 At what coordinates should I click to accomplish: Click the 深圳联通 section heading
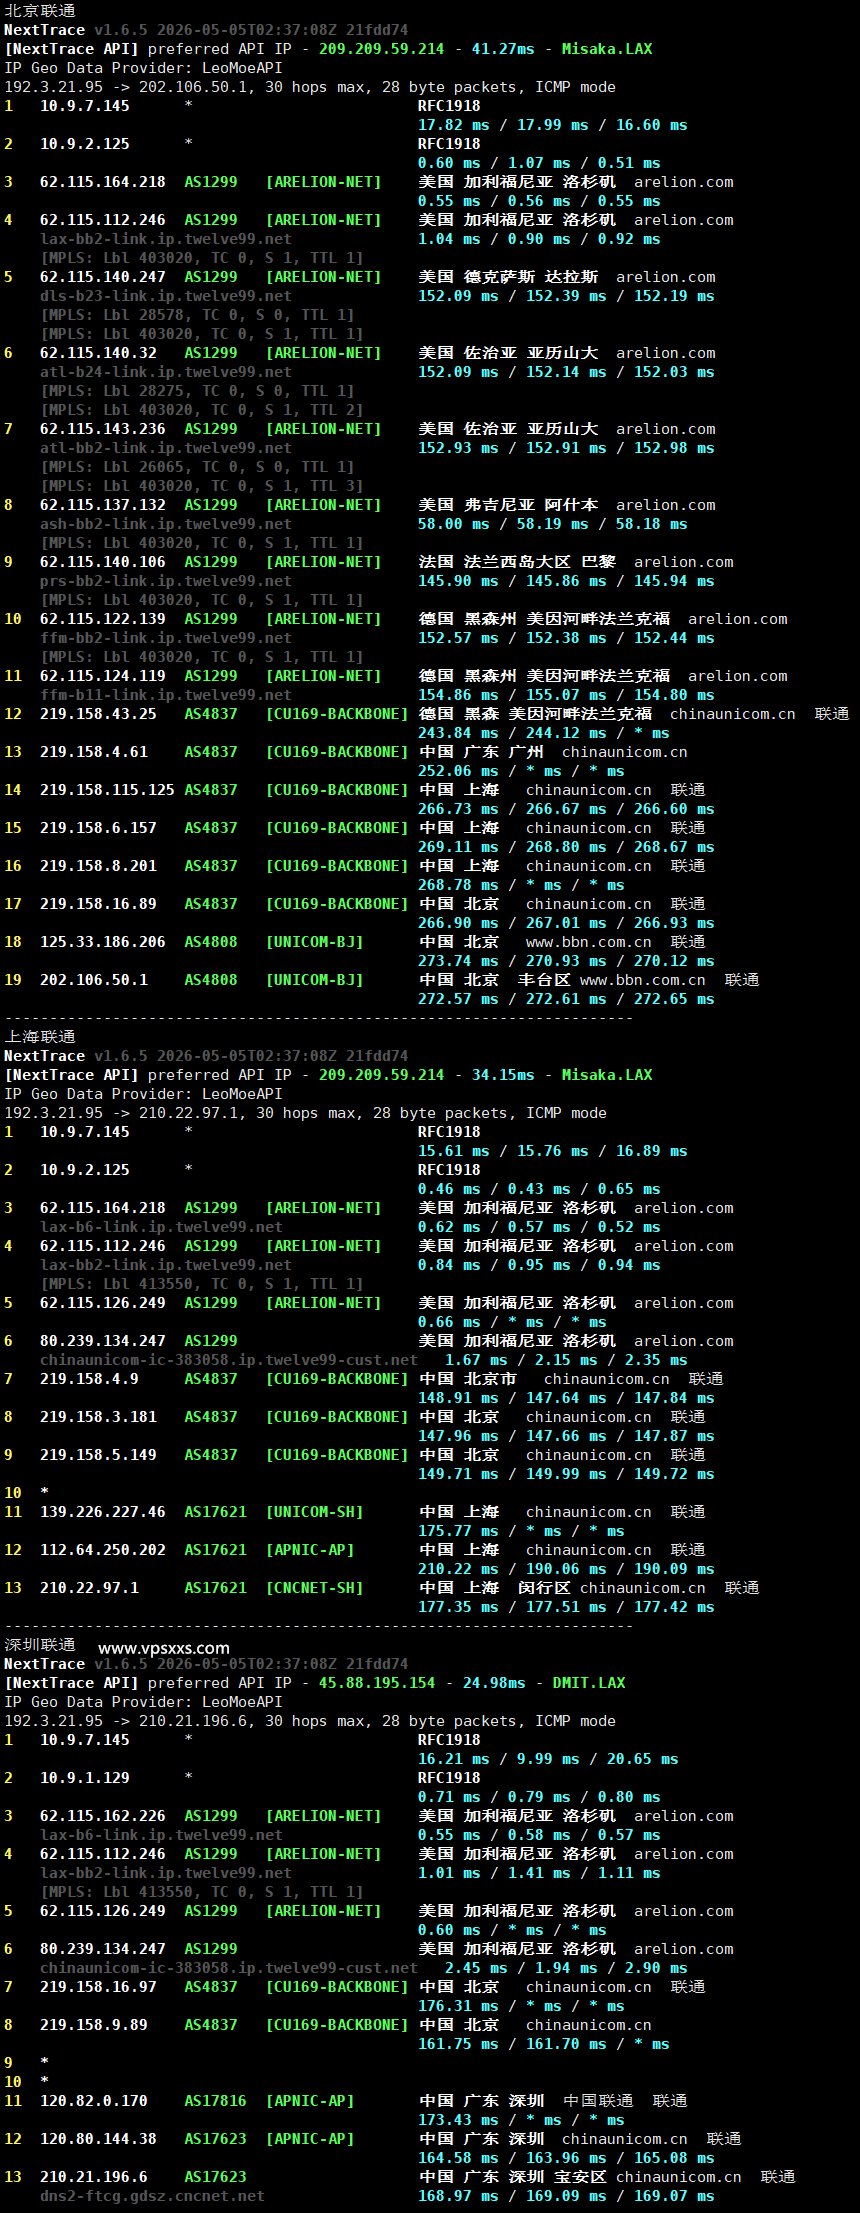pos(40,1644)
